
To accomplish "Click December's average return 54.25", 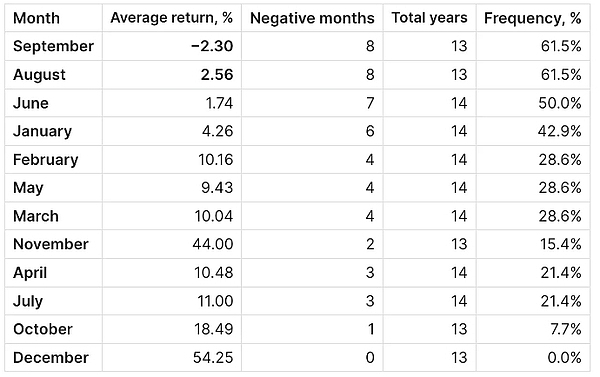I will pos(213,357).
